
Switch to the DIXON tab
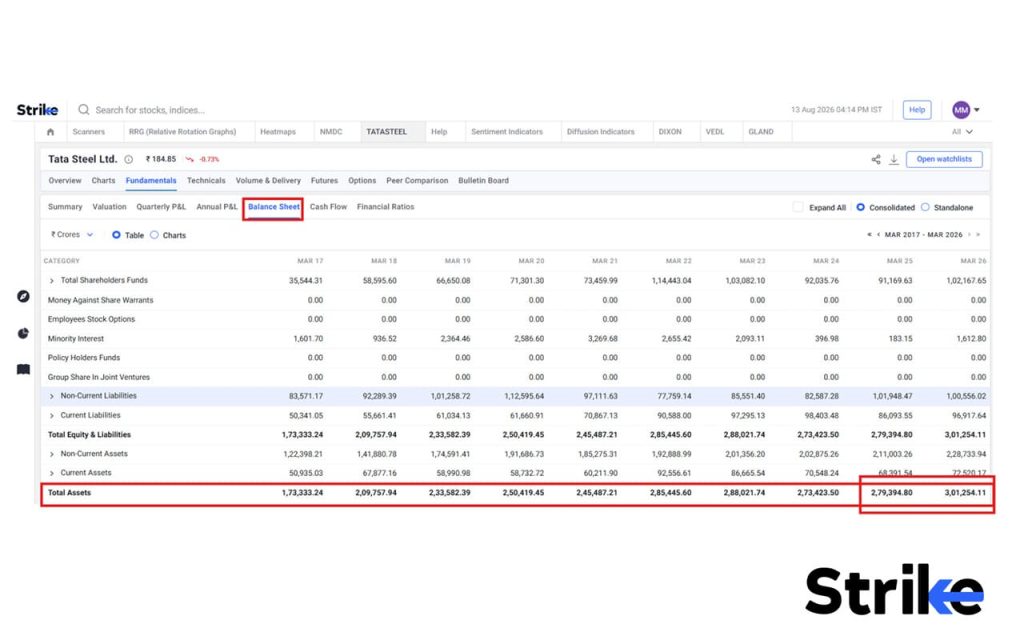coord(670,132)
